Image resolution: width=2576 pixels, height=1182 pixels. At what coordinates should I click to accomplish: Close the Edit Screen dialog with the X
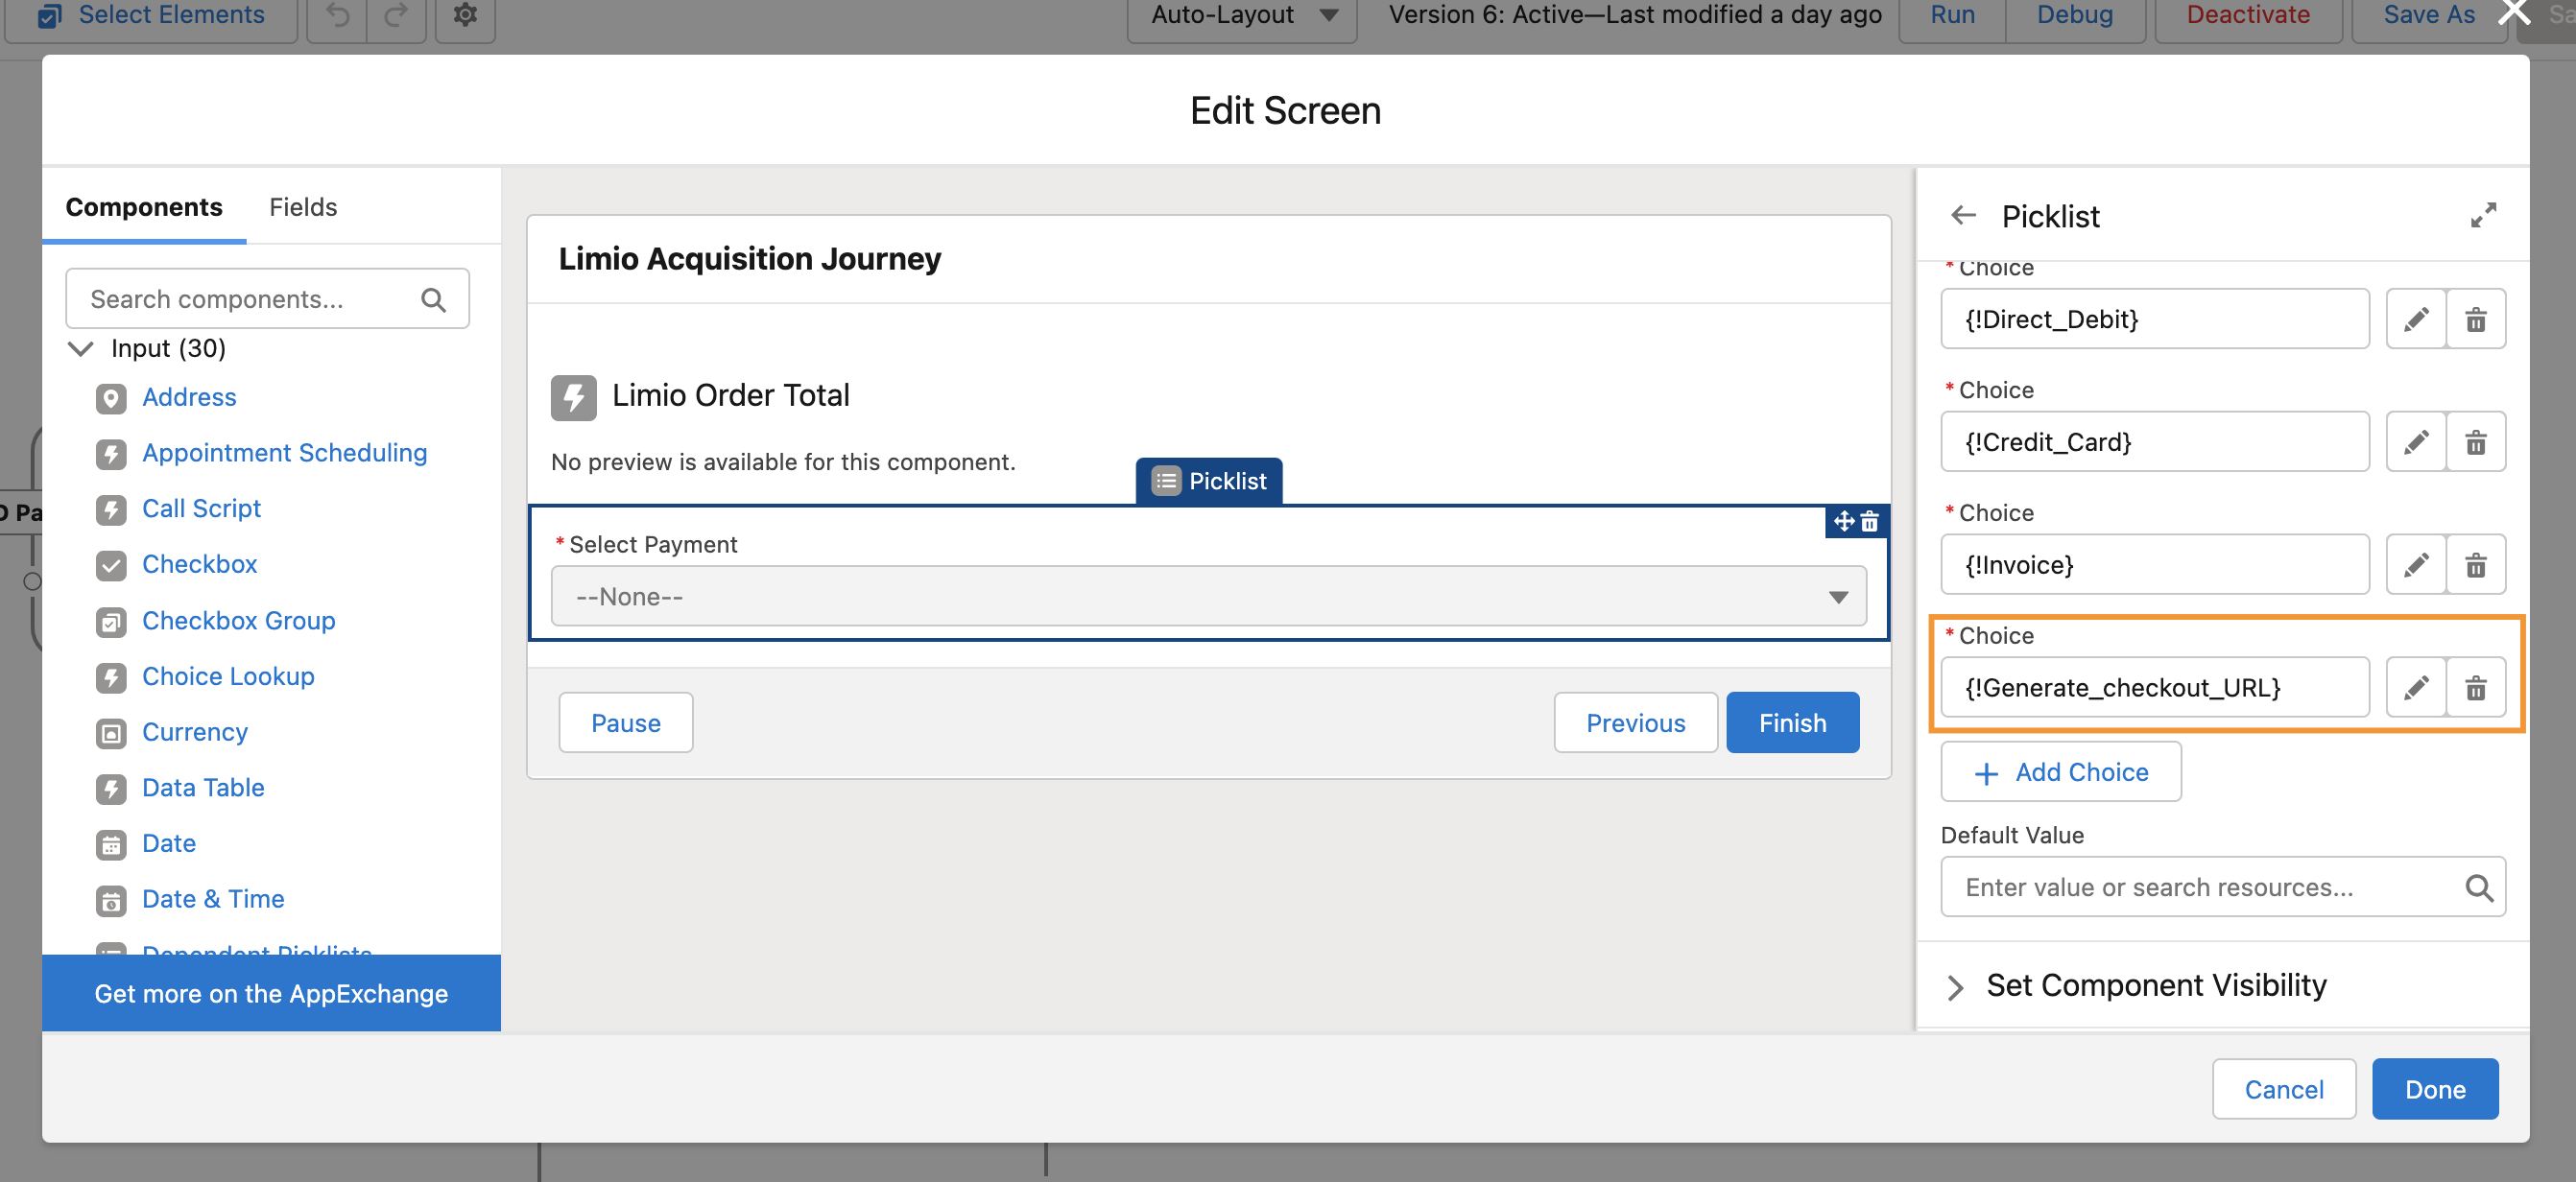pyautogui.click(x=2513, y=13)
